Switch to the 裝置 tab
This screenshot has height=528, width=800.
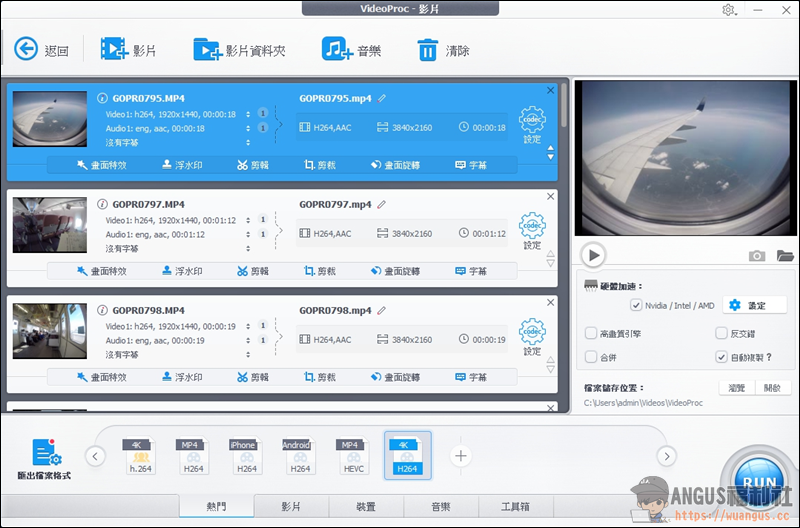point(366,506)
